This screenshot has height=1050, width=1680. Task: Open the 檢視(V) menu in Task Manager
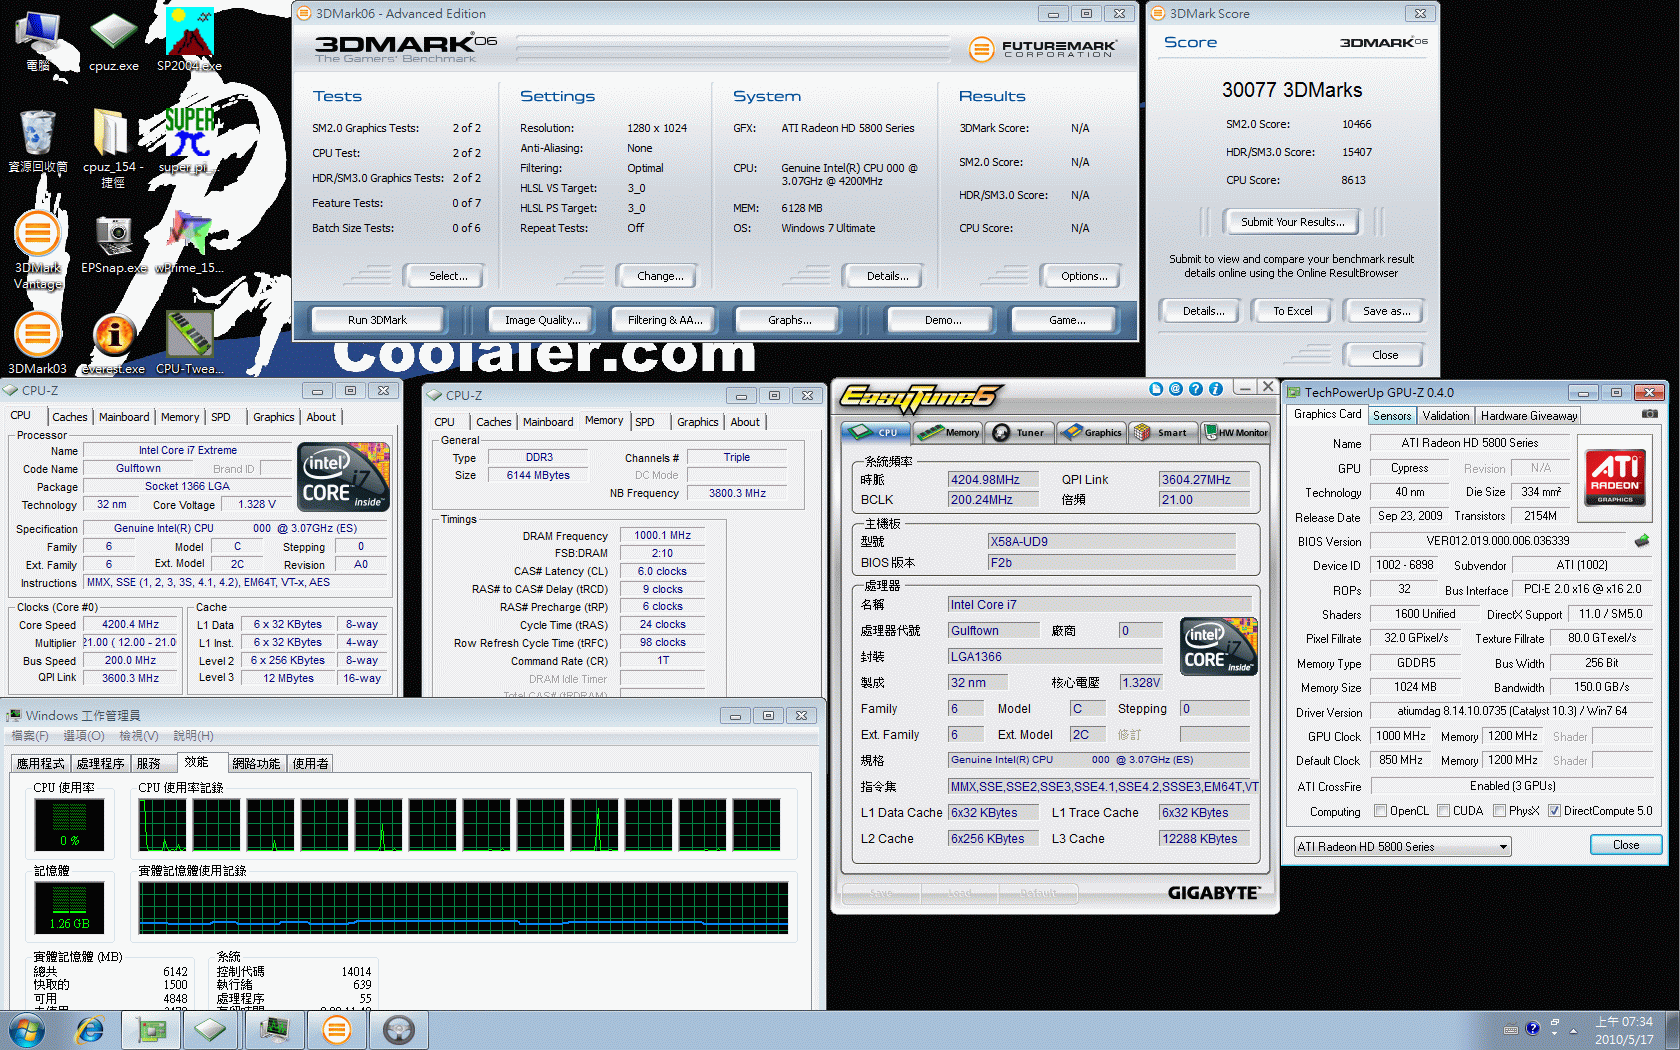139,735
